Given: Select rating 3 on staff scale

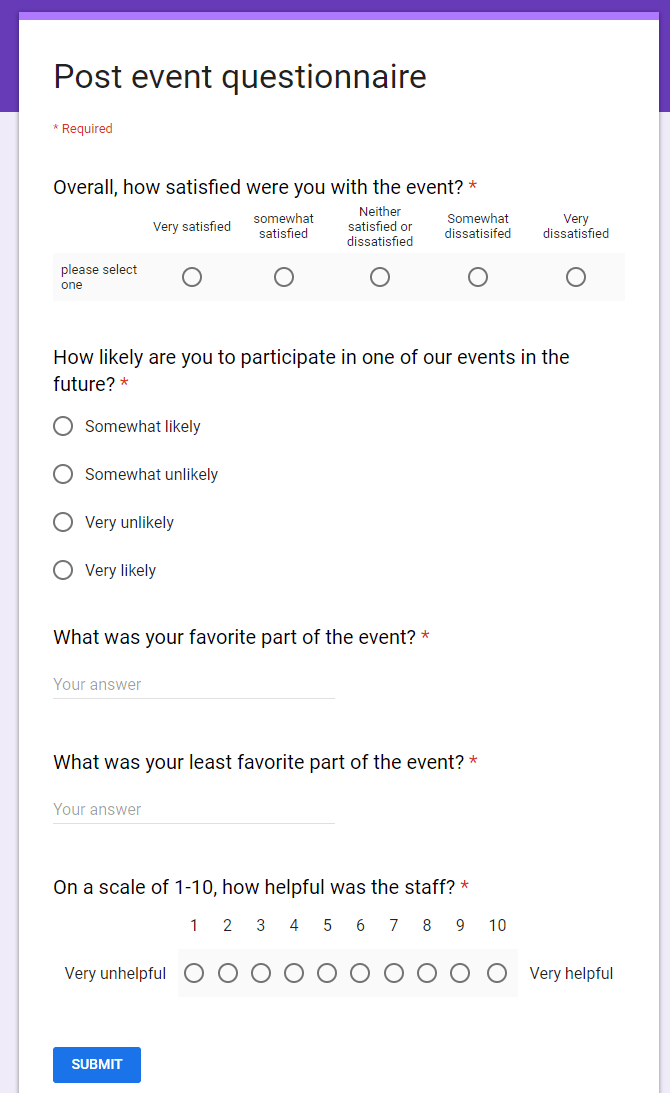Looking at the screenshot, I should tap(261, 973).
